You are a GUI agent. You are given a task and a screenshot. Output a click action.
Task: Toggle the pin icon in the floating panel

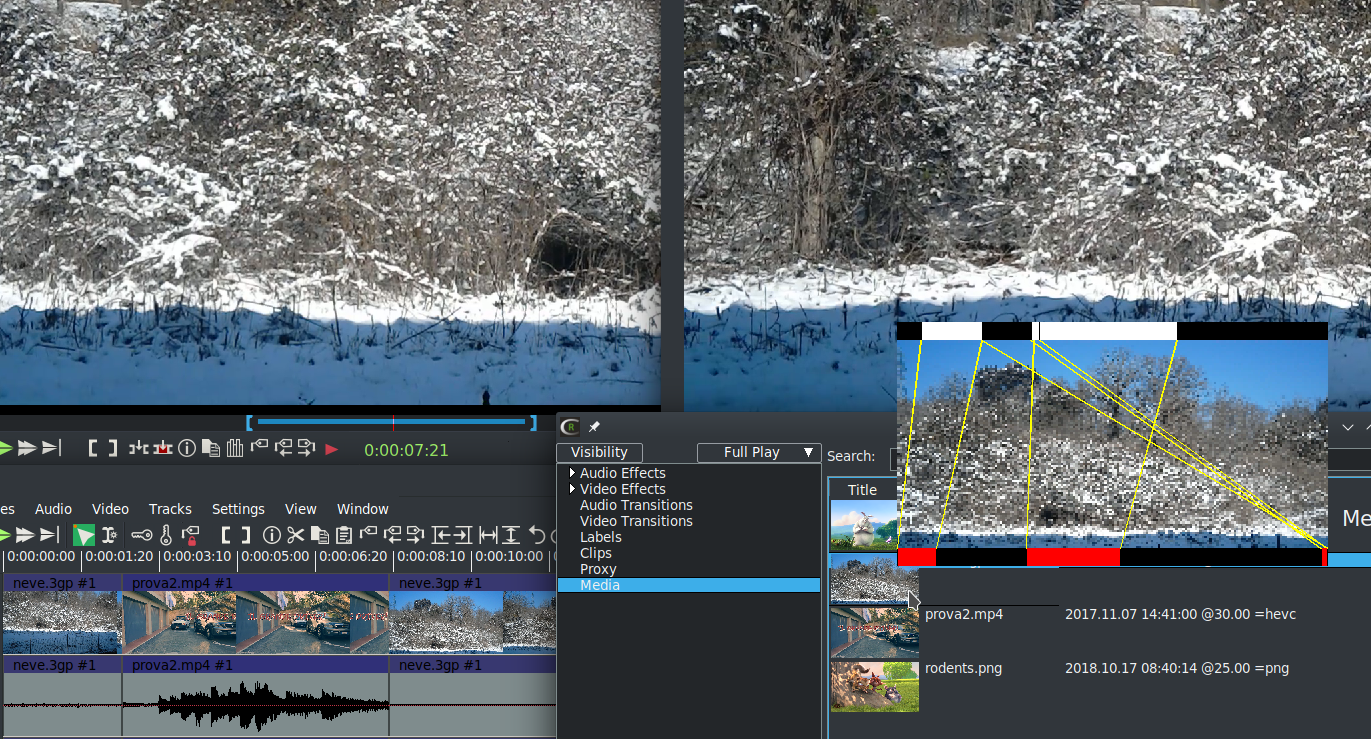(594, 426)
